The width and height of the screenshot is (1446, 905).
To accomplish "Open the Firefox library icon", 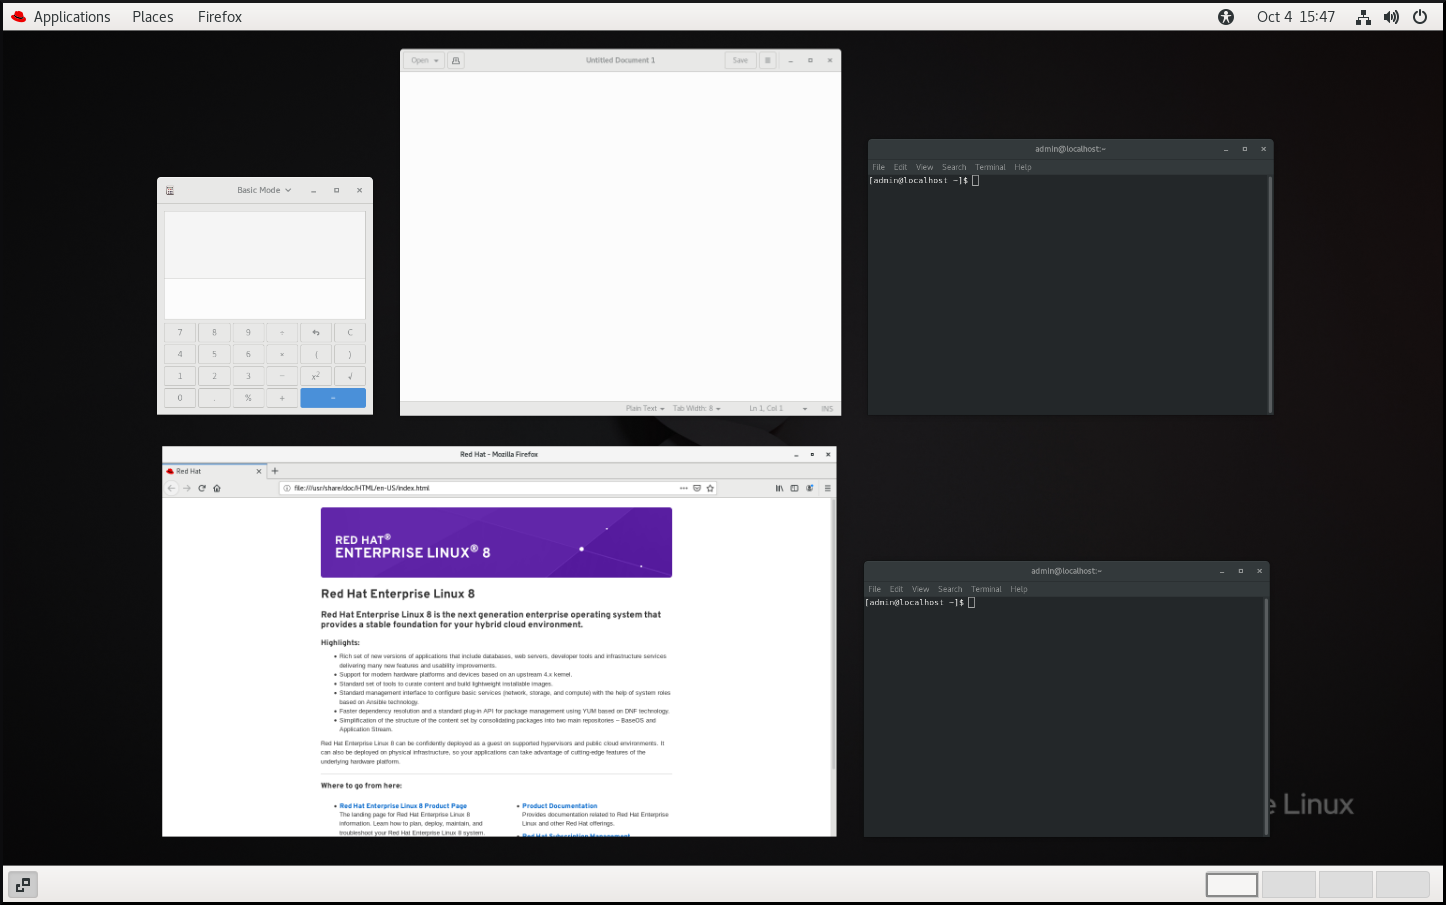I will pos(780,489).
